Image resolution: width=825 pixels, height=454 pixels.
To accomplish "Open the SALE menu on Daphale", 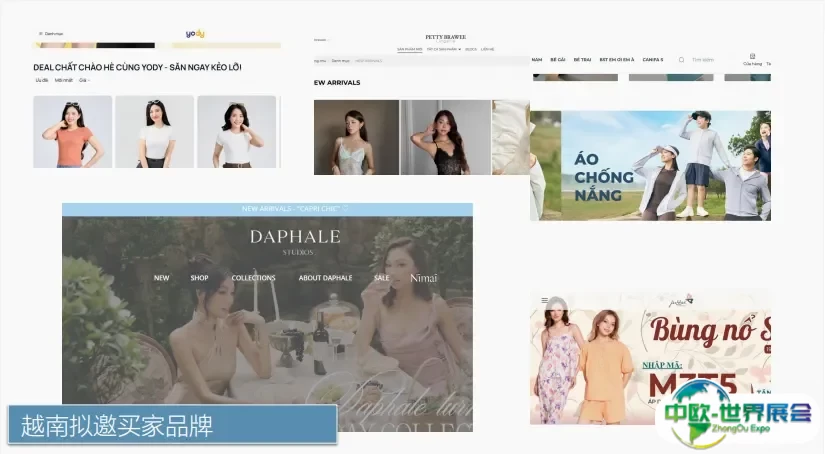I will pos(381,278).
